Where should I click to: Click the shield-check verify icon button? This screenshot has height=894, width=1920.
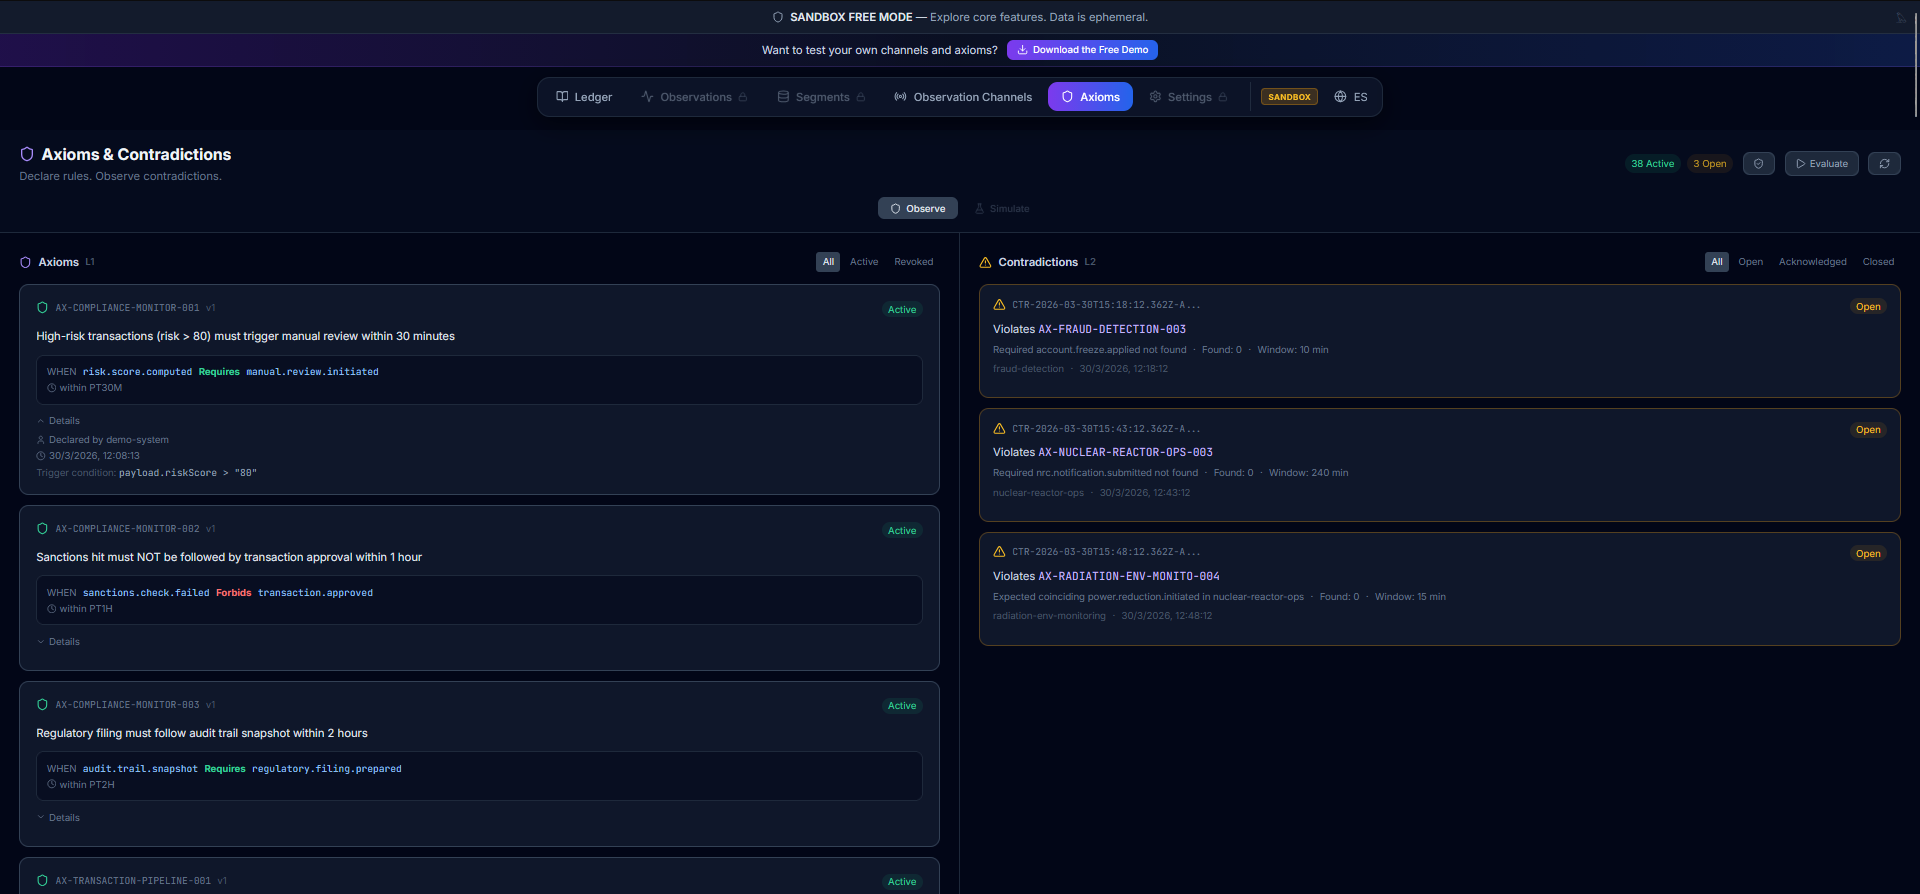point(1758,164)
